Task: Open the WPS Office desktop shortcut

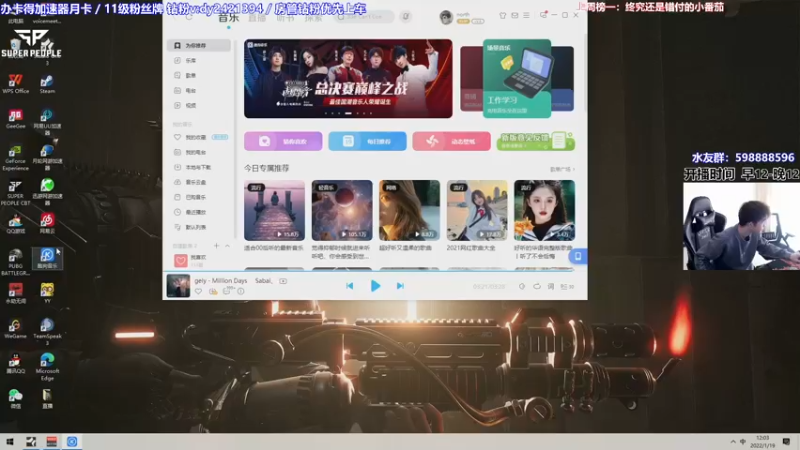Action: coord(15,84)
